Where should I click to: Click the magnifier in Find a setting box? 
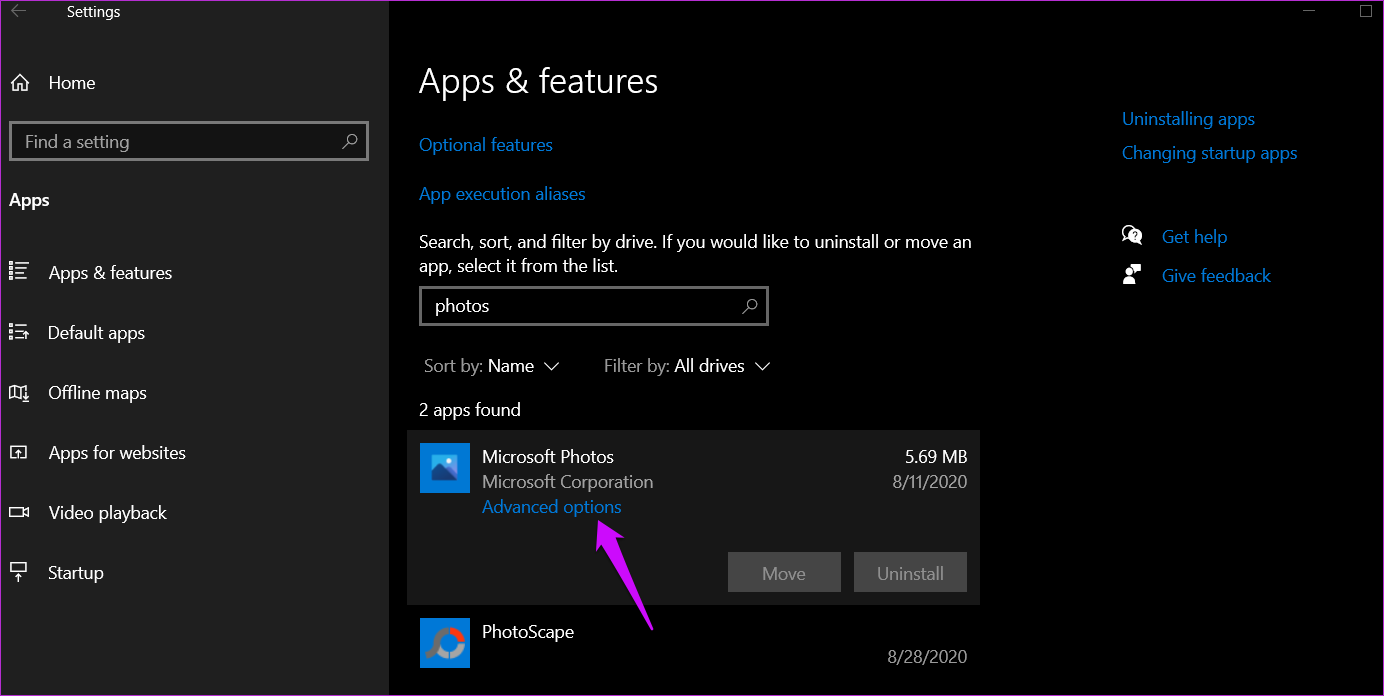point(349,142)
